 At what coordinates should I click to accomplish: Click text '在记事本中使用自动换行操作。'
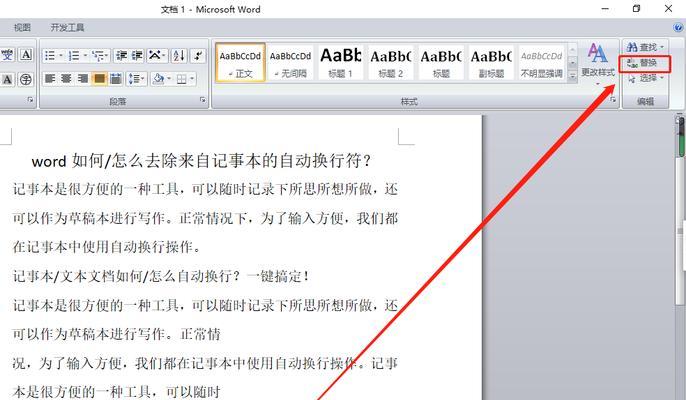107,247
